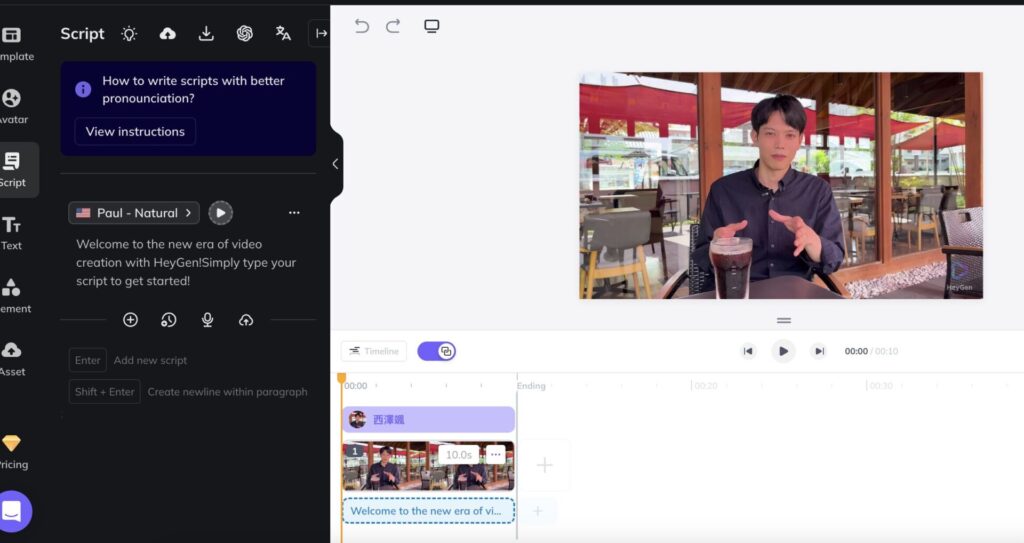Open the script history clock icon
This screenshot has width=1024, height=543.
[x=168, y=320]
